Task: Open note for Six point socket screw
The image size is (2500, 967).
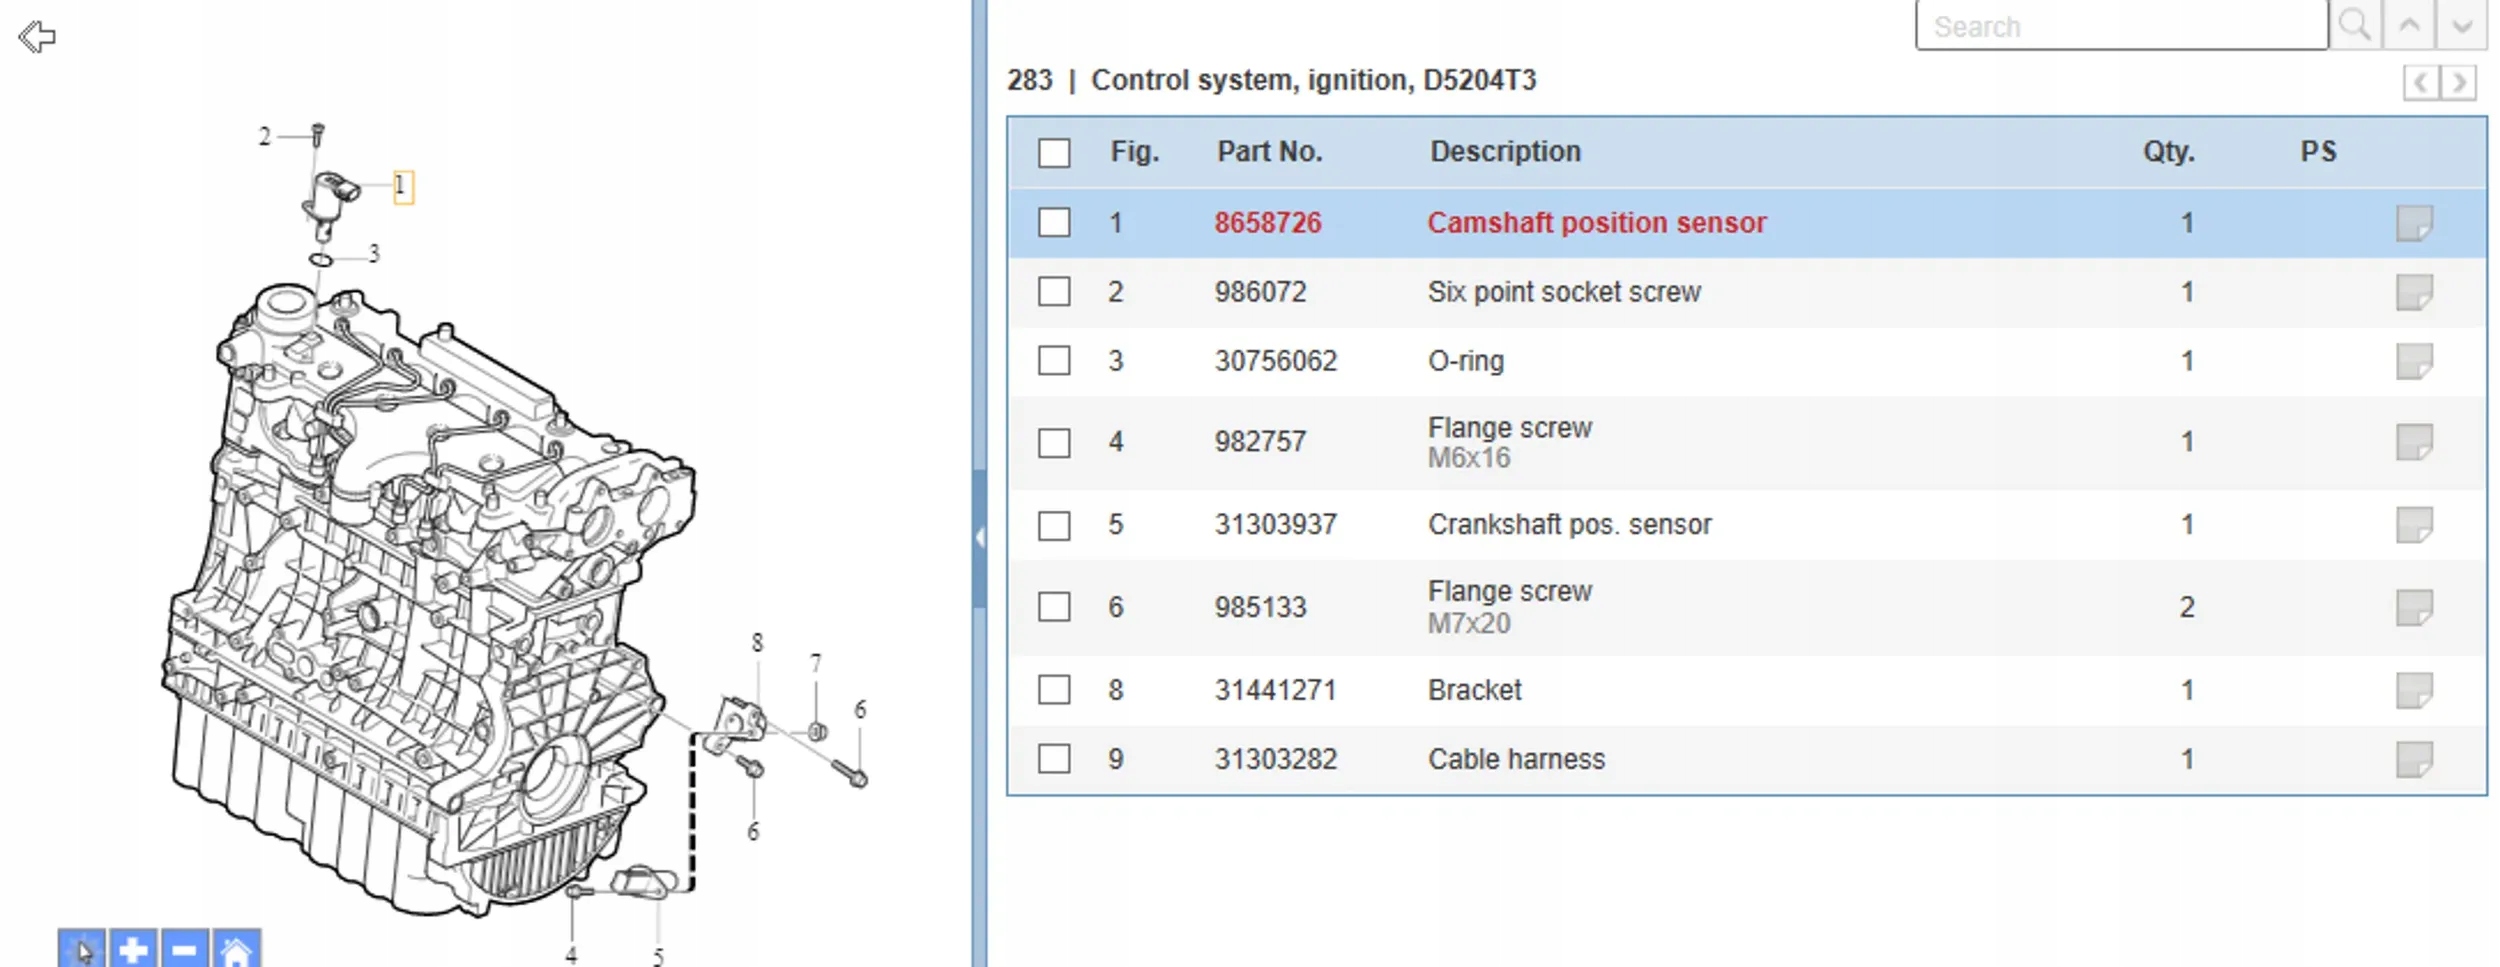Action: pyautogui.click(x=2414, y=292)
